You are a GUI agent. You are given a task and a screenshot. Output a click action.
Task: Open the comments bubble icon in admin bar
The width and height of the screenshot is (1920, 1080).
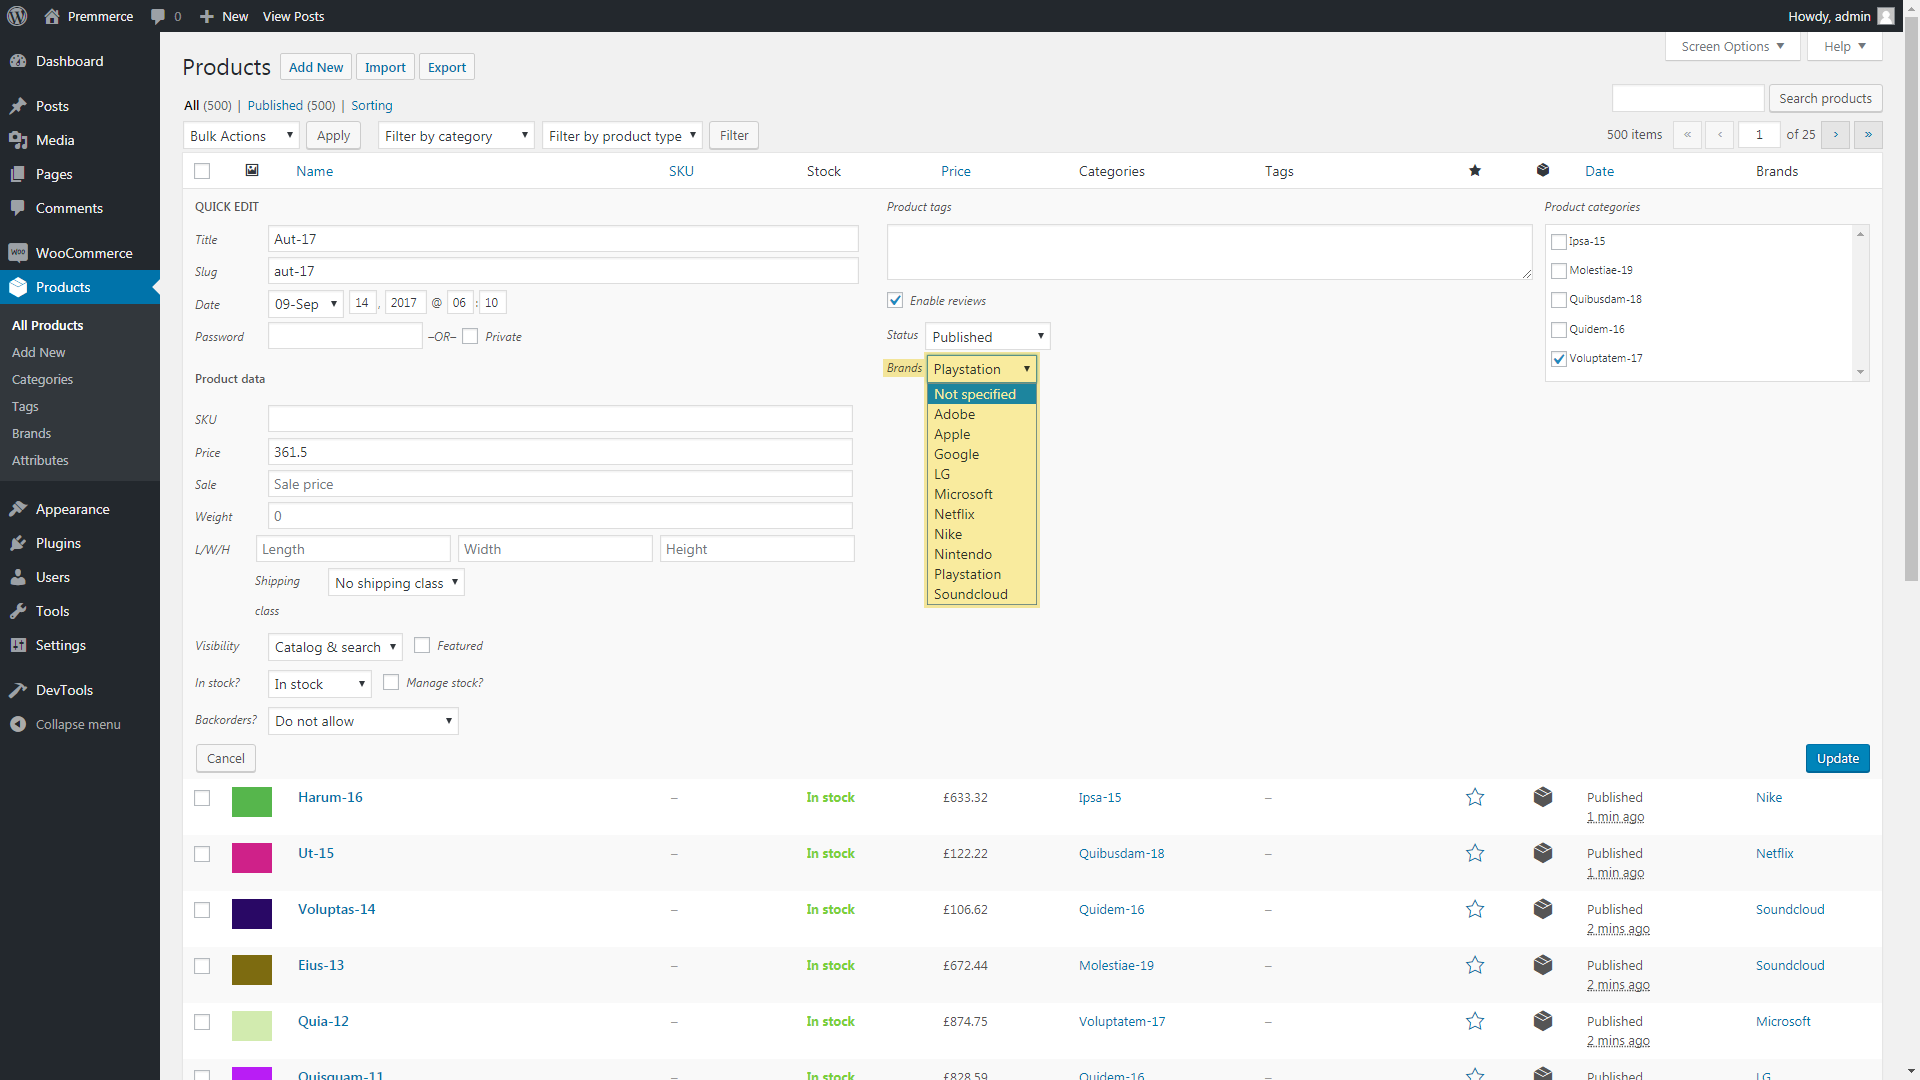[158, 16]
